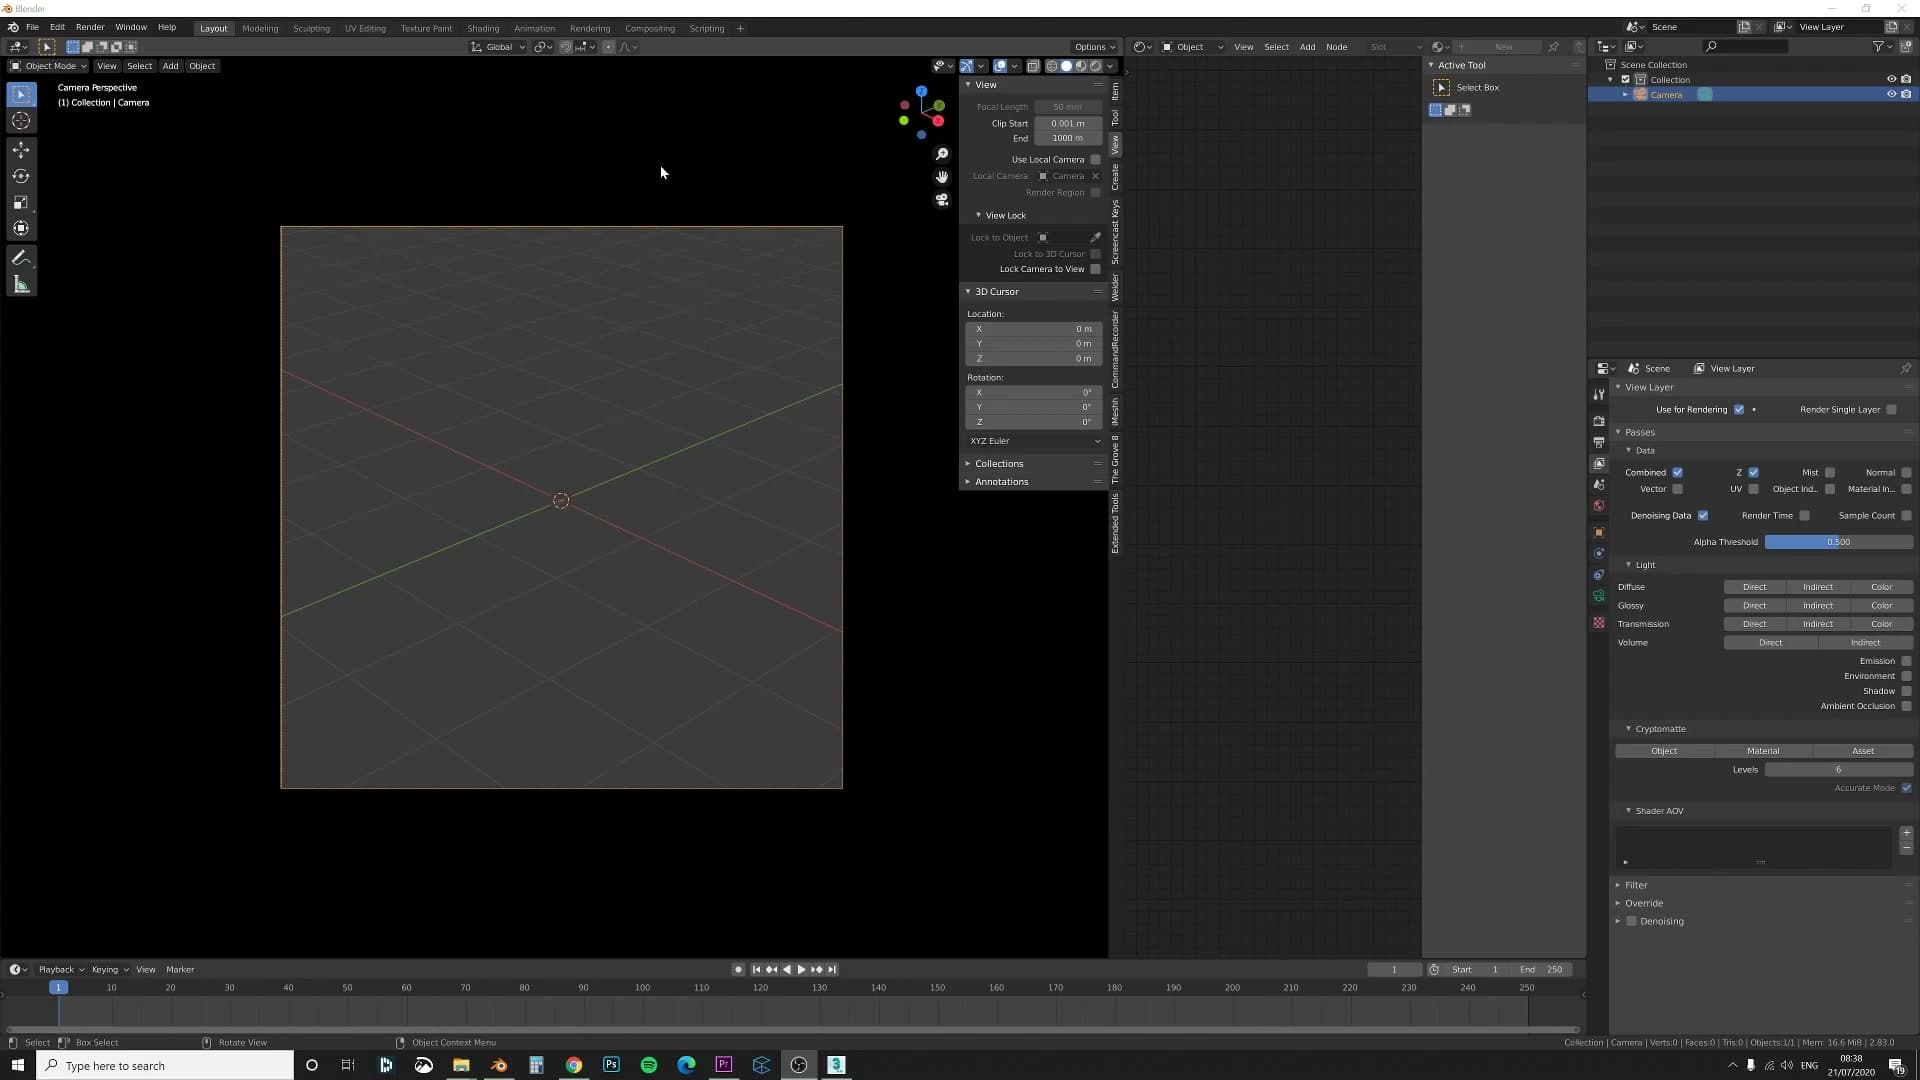The width and height of the screenshot is (1920, 1080).
Task: Open Scene properties tab icon
Action: (x=1599, y=485)
